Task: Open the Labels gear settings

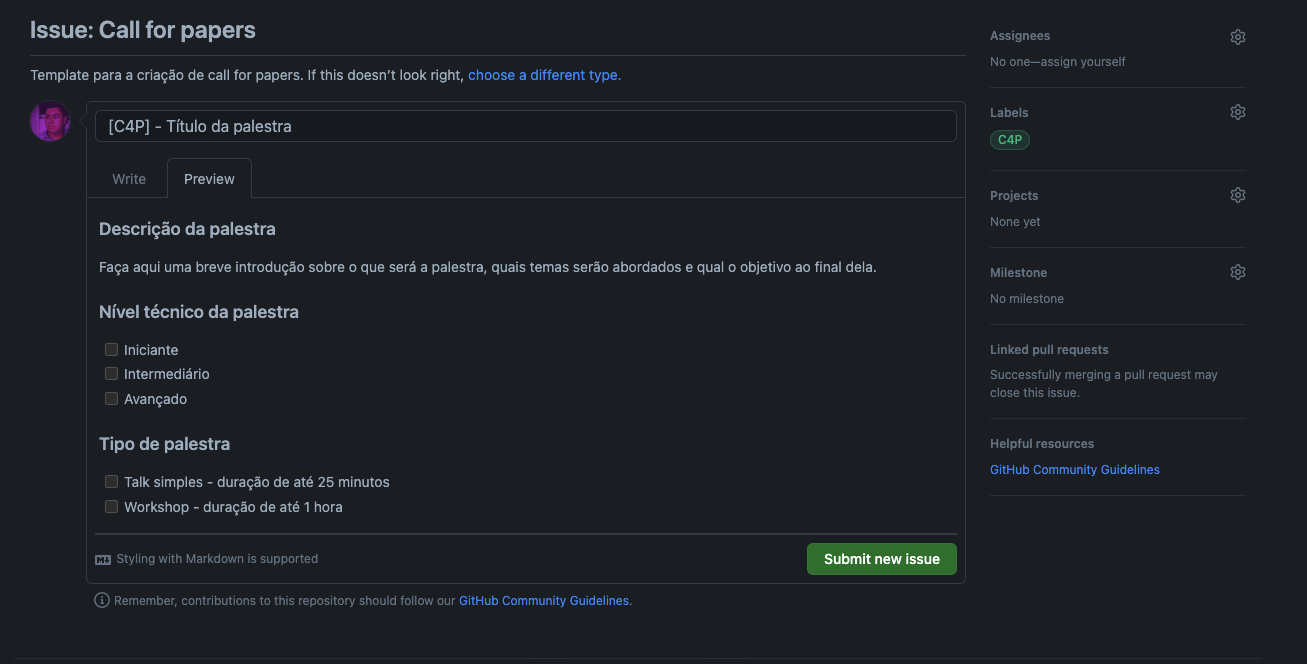Action: 1237,112
